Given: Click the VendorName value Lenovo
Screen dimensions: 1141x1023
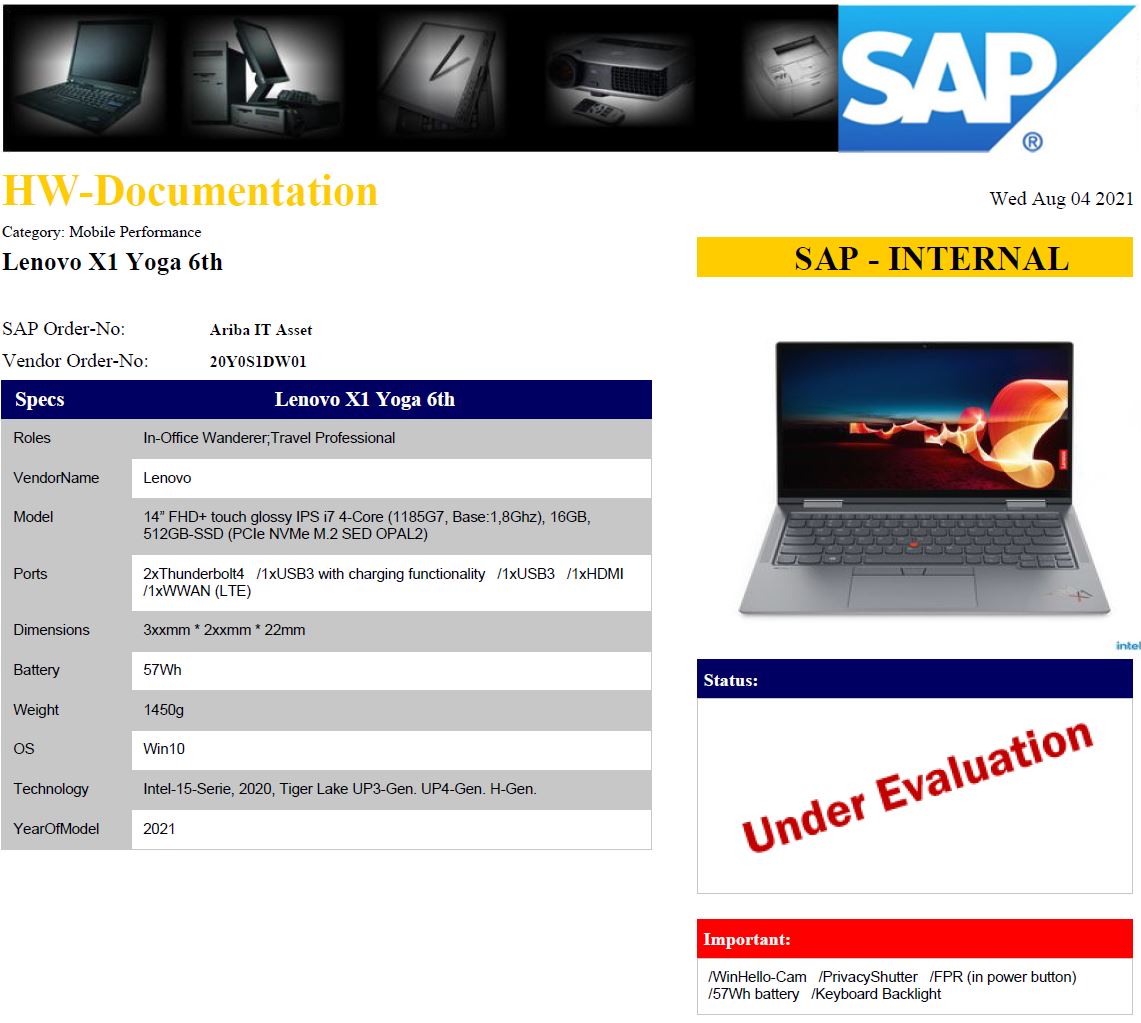Looking at the screenshot, I should [167, 478].
